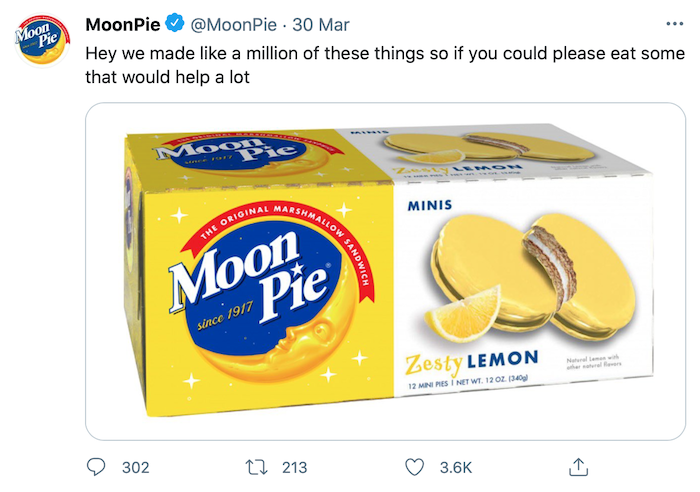Click the MINIS text on box front
The height and width of the screenshot is (492, 700).
429,205
